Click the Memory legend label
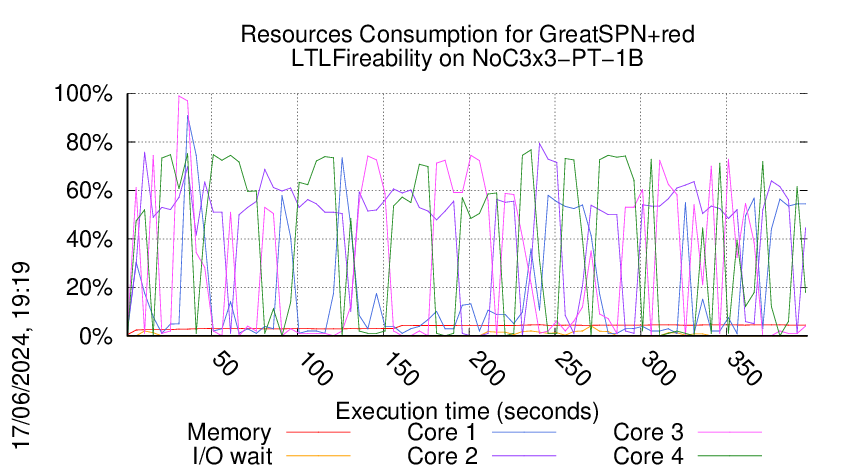Screen dimensions: 850x475 pos(229,433)
